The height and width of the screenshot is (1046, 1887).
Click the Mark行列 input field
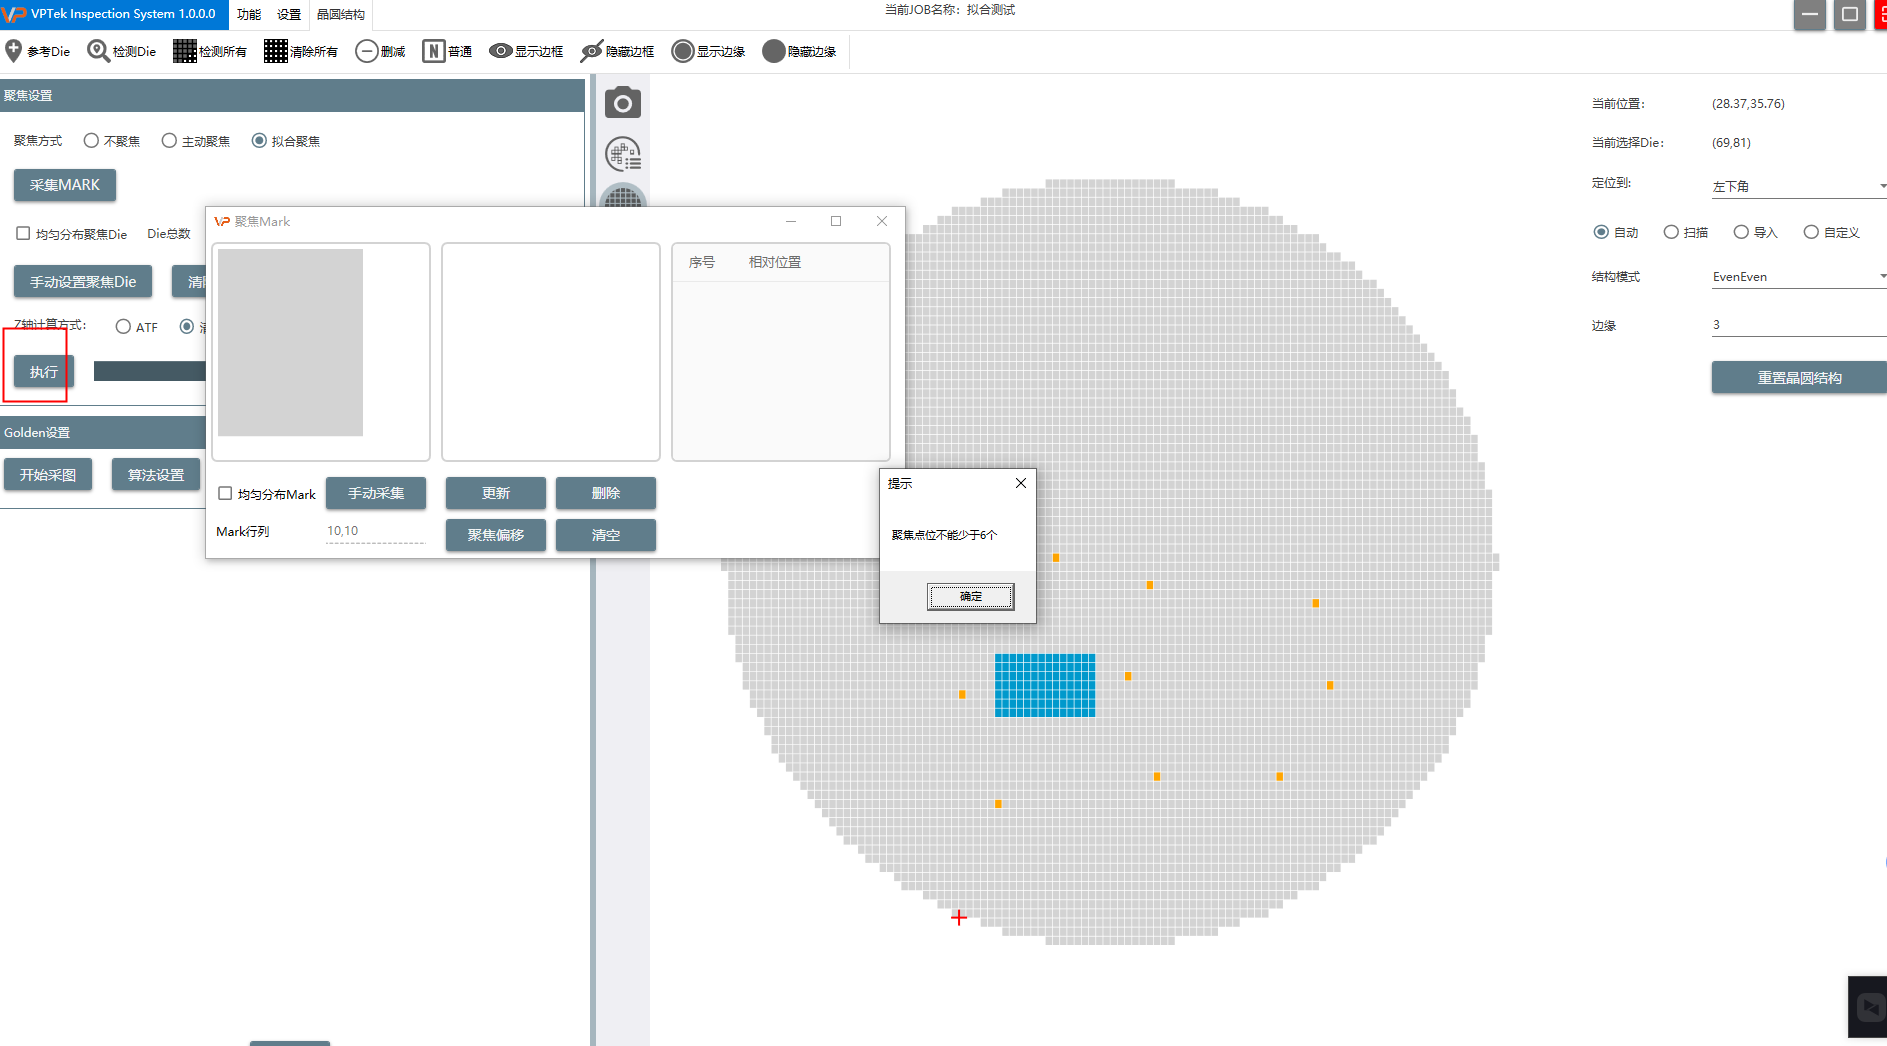375,531
